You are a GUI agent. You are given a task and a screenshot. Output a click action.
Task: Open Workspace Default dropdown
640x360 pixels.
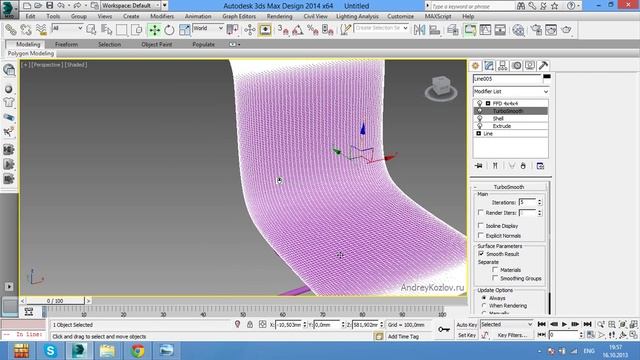(131, 5)
